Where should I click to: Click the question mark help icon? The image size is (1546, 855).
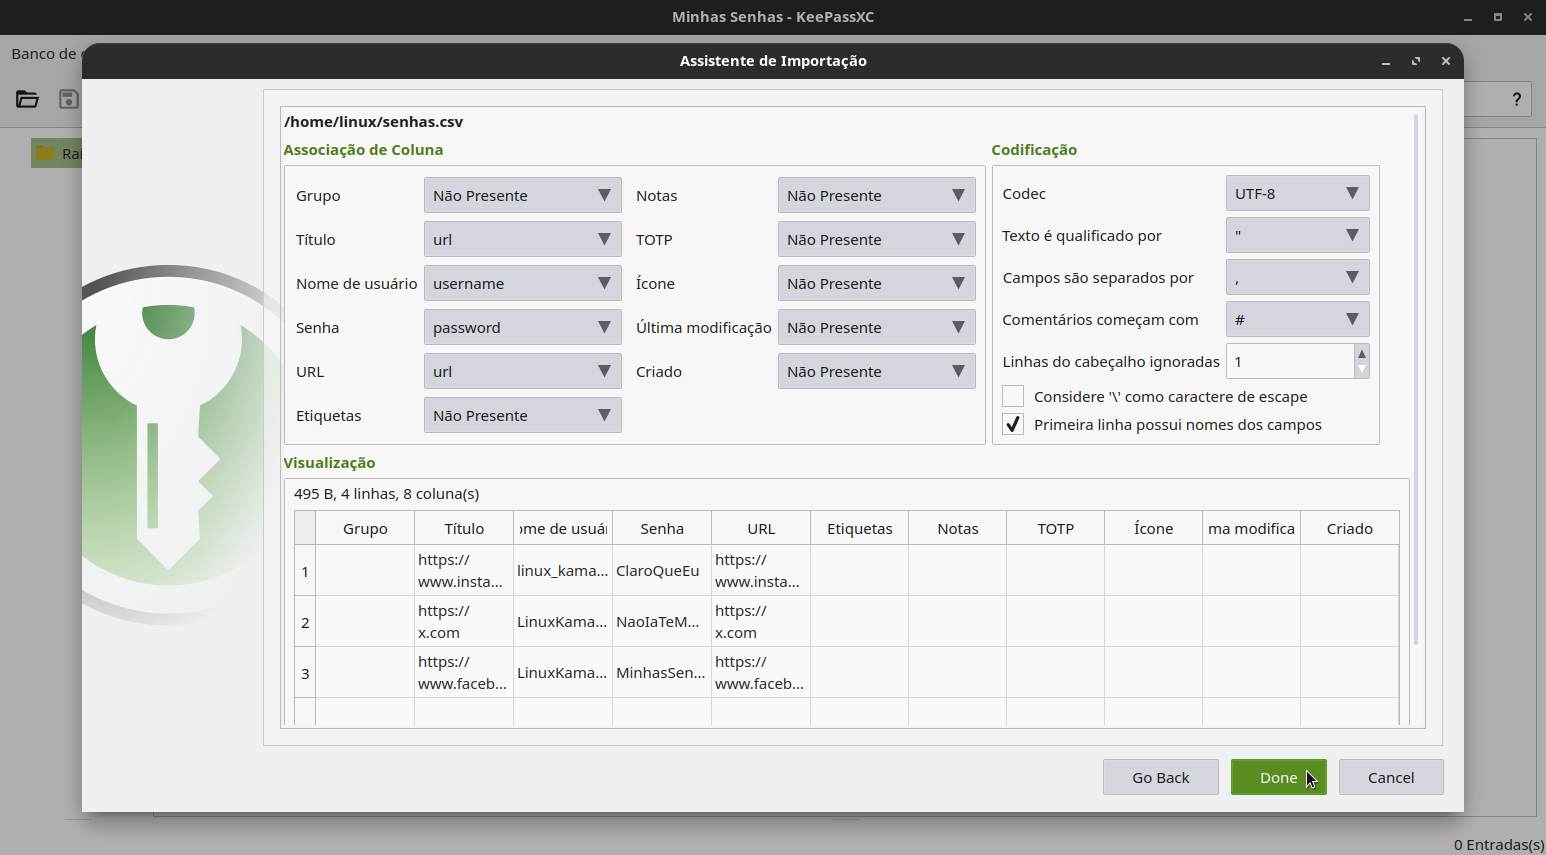1516,99
